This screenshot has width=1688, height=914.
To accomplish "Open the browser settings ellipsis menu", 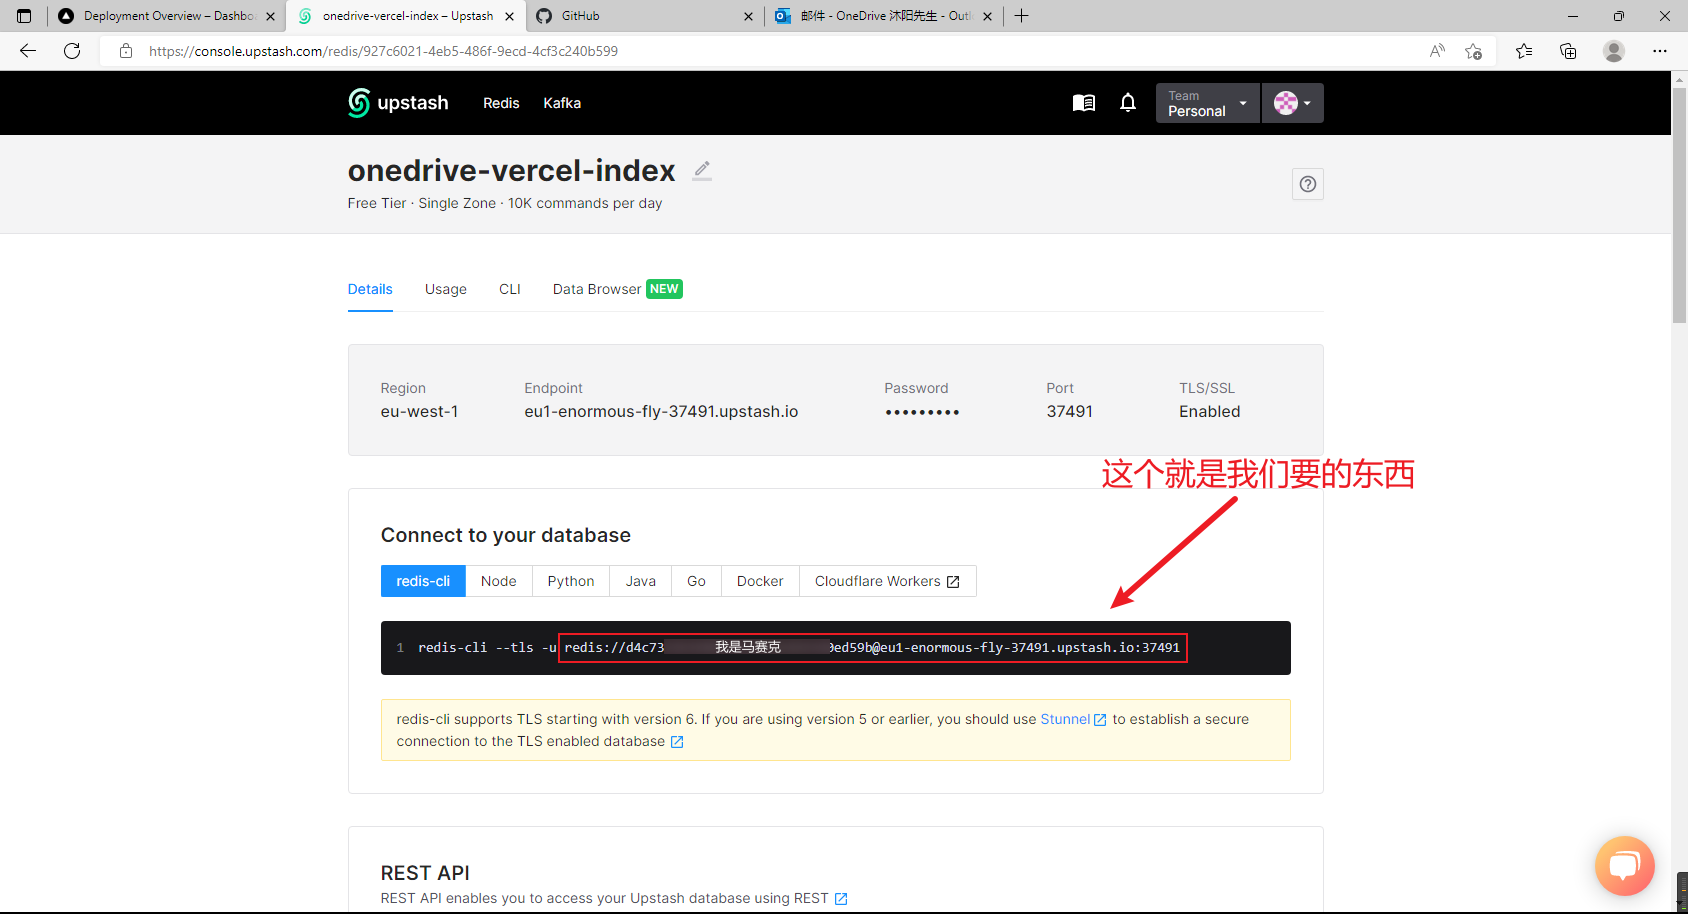I will [1660, 51].
